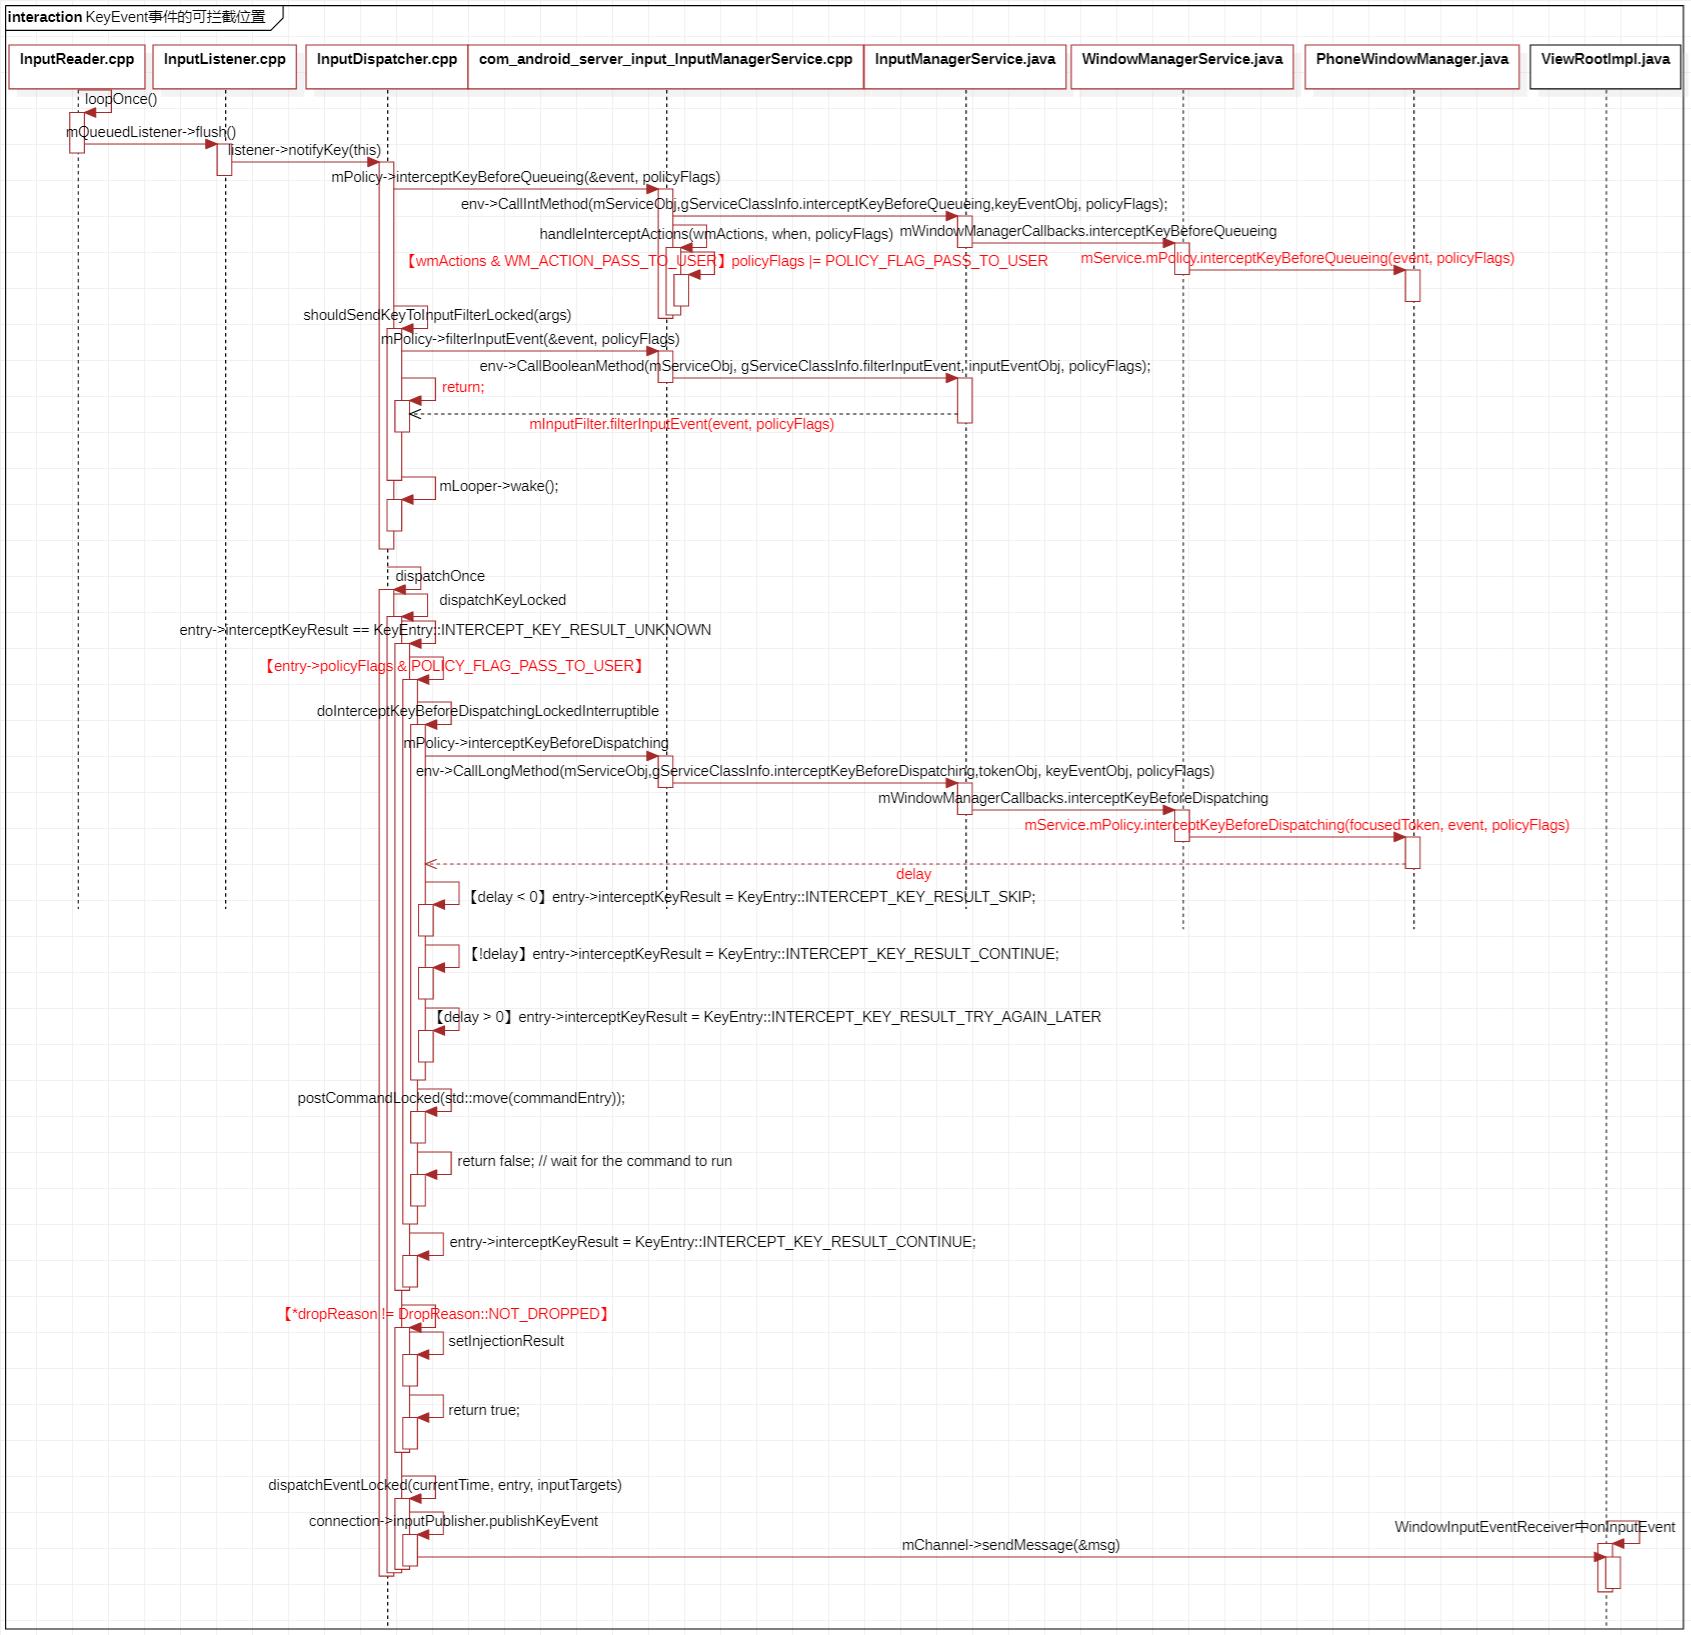1691x1635 pixels.
Task: Click connection->inputPublisher.publishKeyEvent label
Action: (453, 1521)
